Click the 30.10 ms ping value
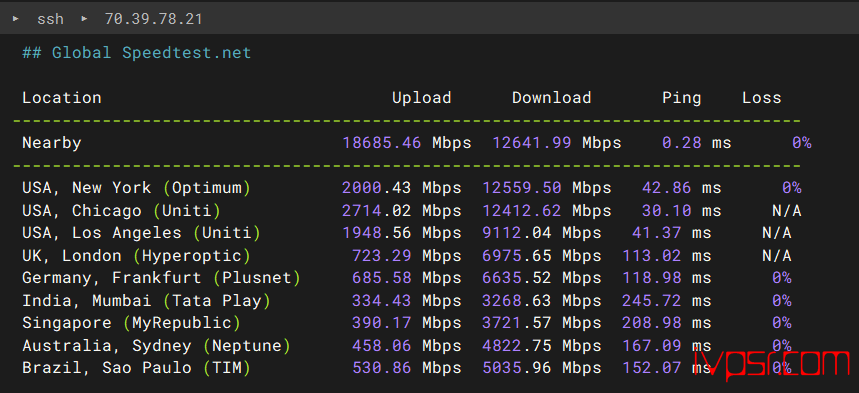This screenshot has height=393, width=859. coord(682,210)
